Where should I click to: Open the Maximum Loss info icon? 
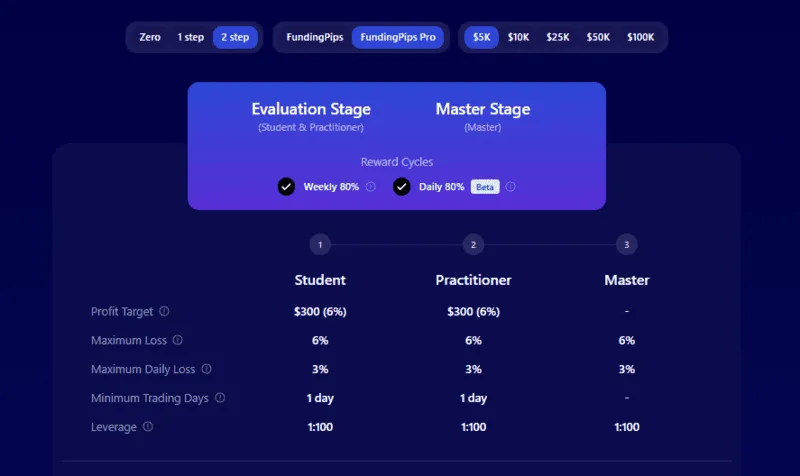click(178, 340)
